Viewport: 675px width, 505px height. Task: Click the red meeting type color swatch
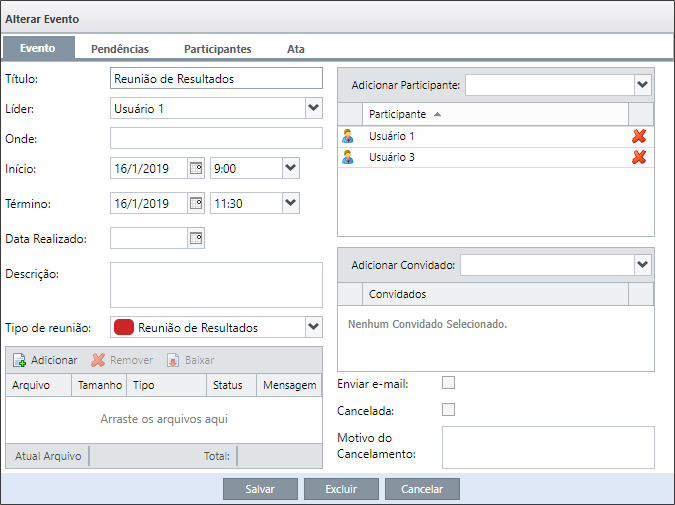124,327
